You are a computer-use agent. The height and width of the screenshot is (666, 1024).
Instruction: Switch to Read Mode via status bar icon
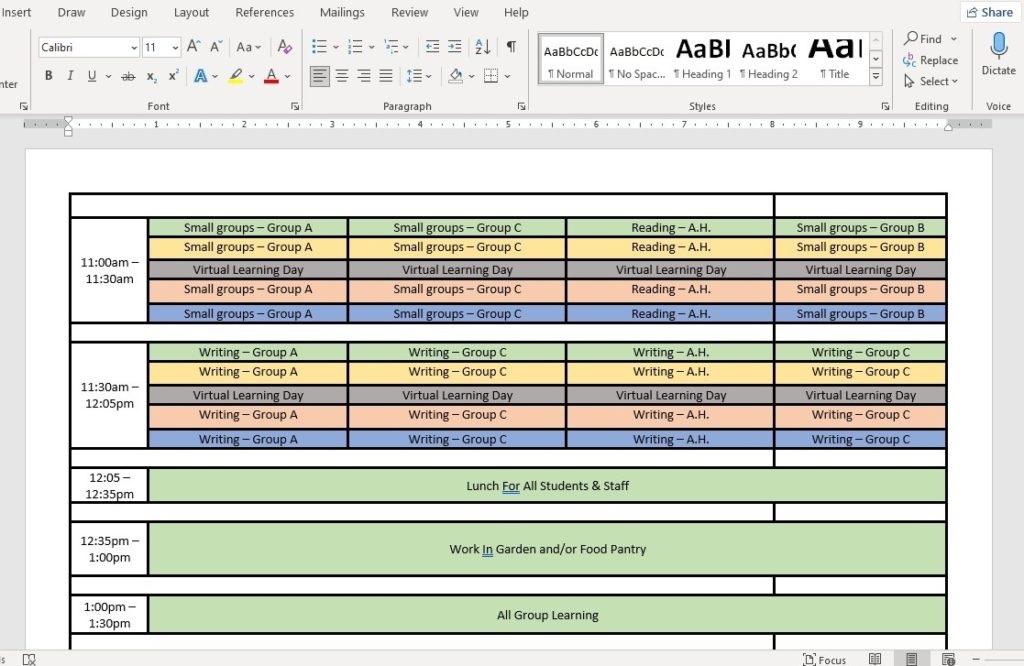(876, 659)
